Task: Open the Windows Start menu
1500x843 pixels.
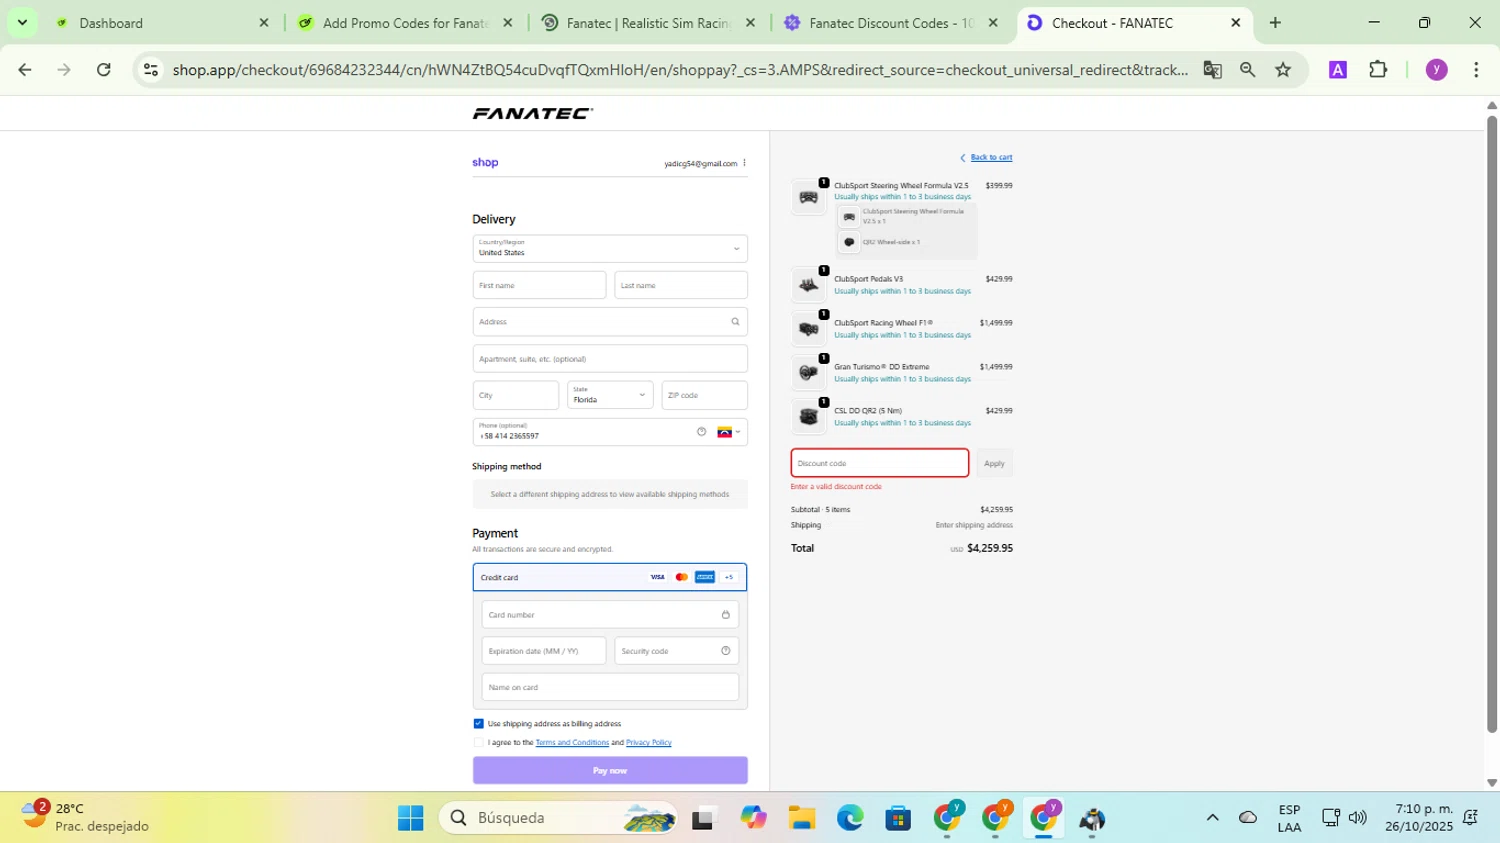Action: coord(410,818)
